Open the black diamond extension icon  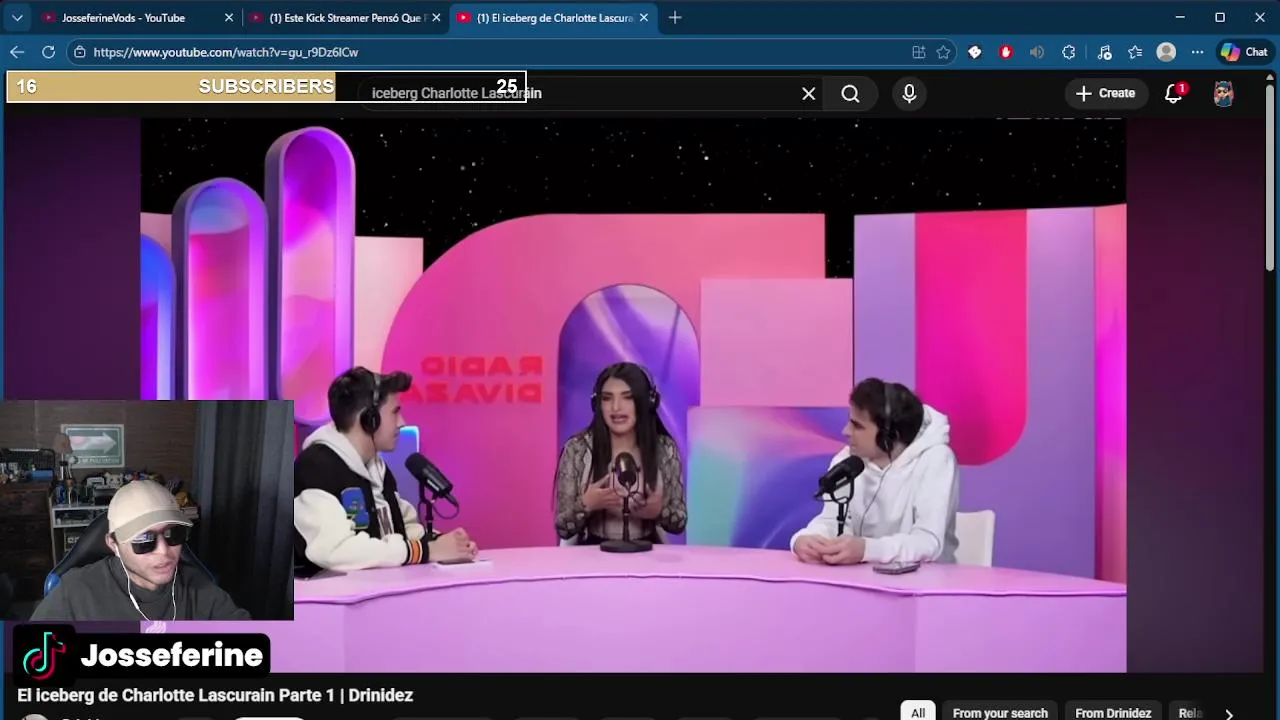tap(975, 52)
